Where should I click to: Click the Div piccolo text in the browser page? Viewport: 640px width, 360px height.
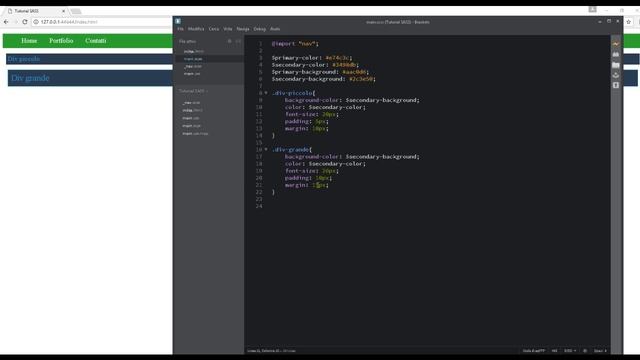click(24, 59)
